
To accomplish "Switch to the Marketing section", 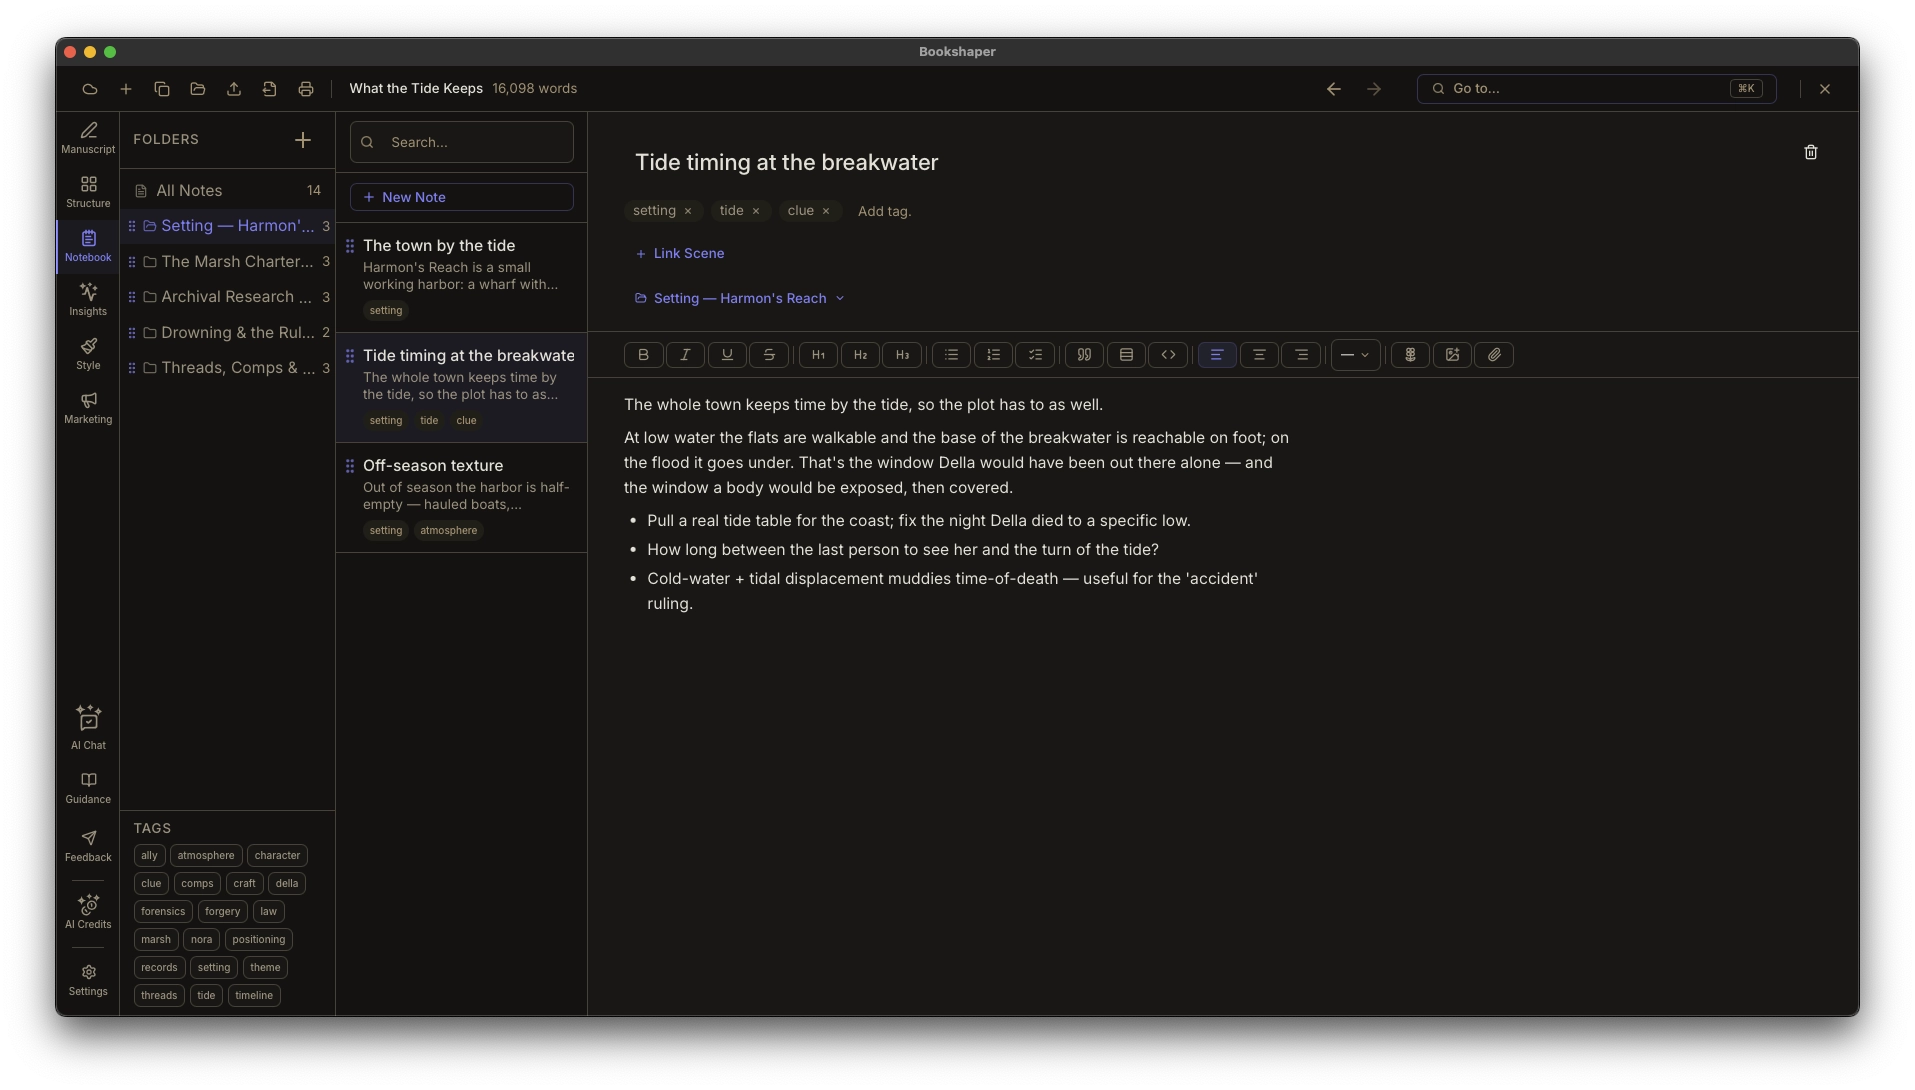I will [88, 408].
